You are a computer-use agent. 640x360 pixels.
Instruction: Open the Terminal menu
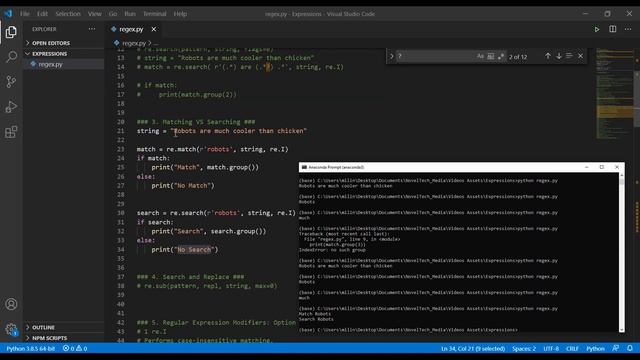point(154,13)
